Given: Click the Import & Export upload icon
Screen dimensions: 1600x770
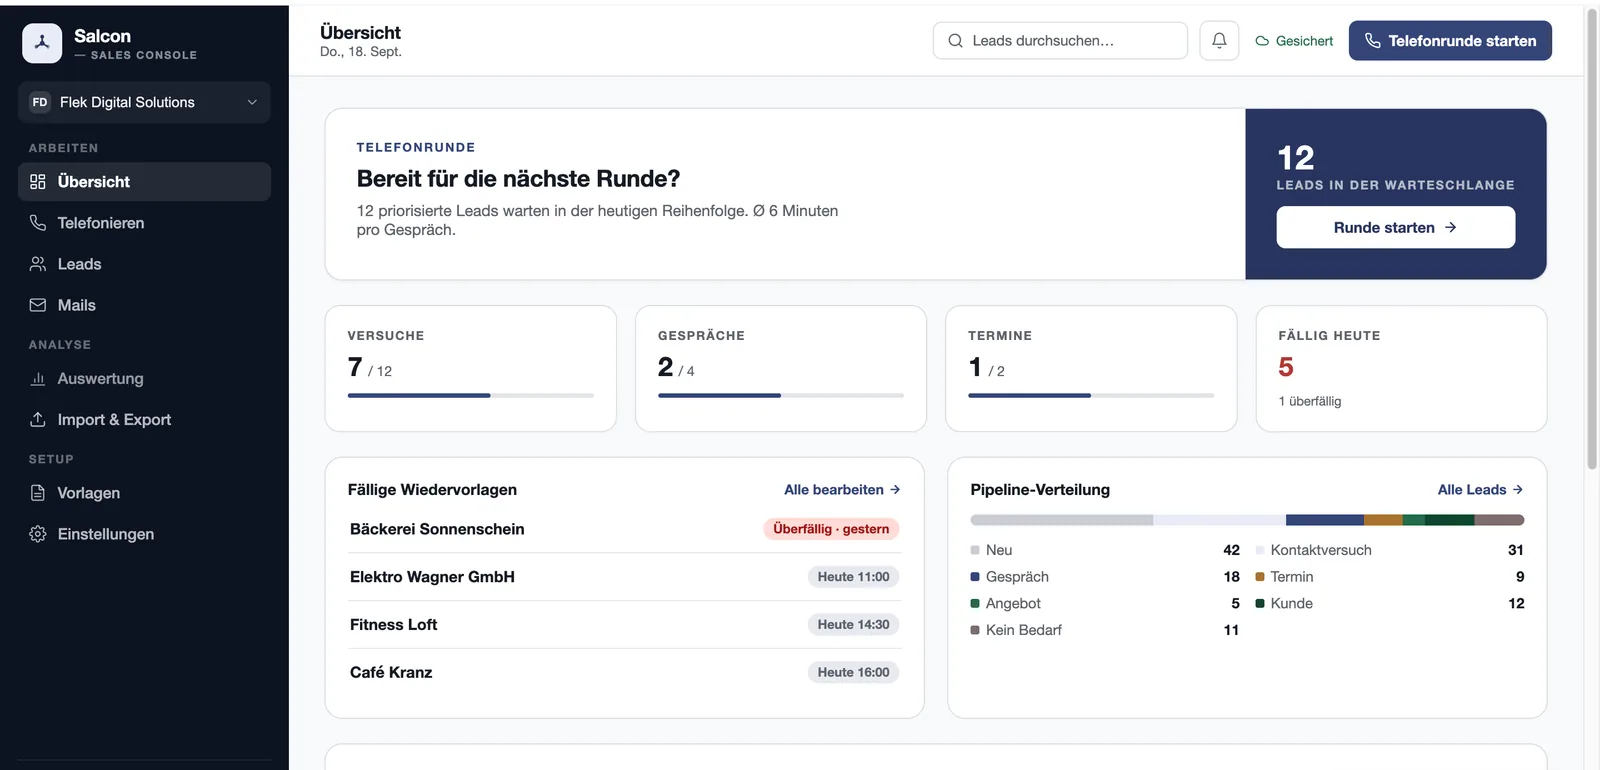Looking at the screenshot, I should tap(38, 420).
